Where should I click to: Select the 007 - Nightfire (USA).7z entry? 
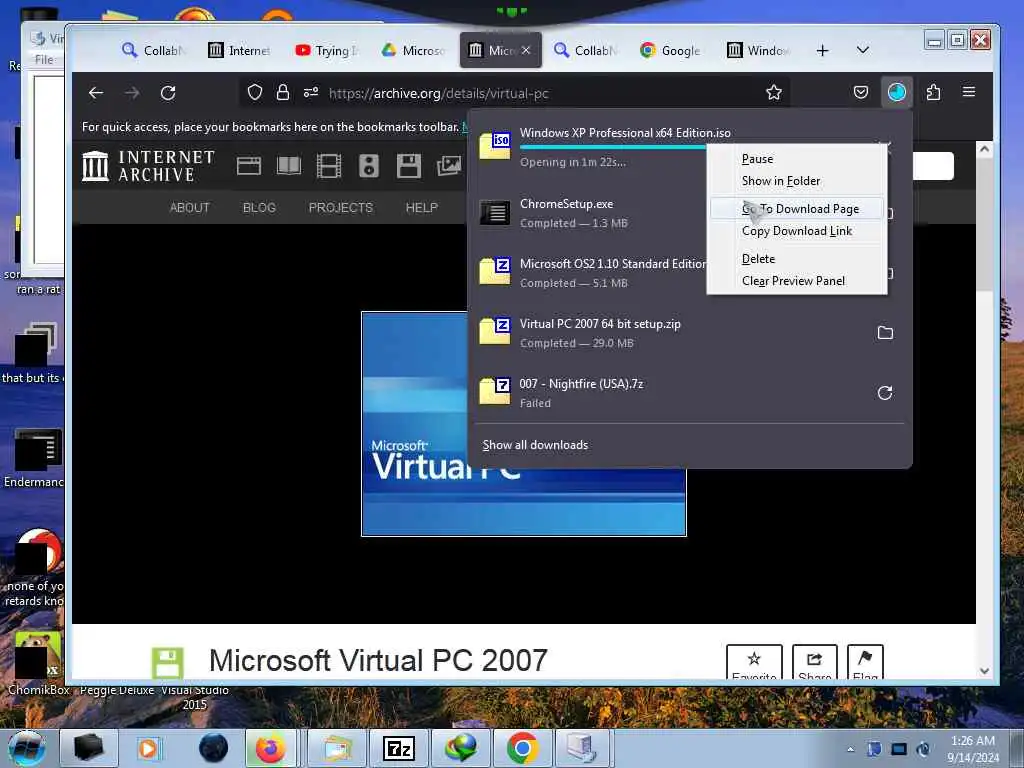point(671,393)
